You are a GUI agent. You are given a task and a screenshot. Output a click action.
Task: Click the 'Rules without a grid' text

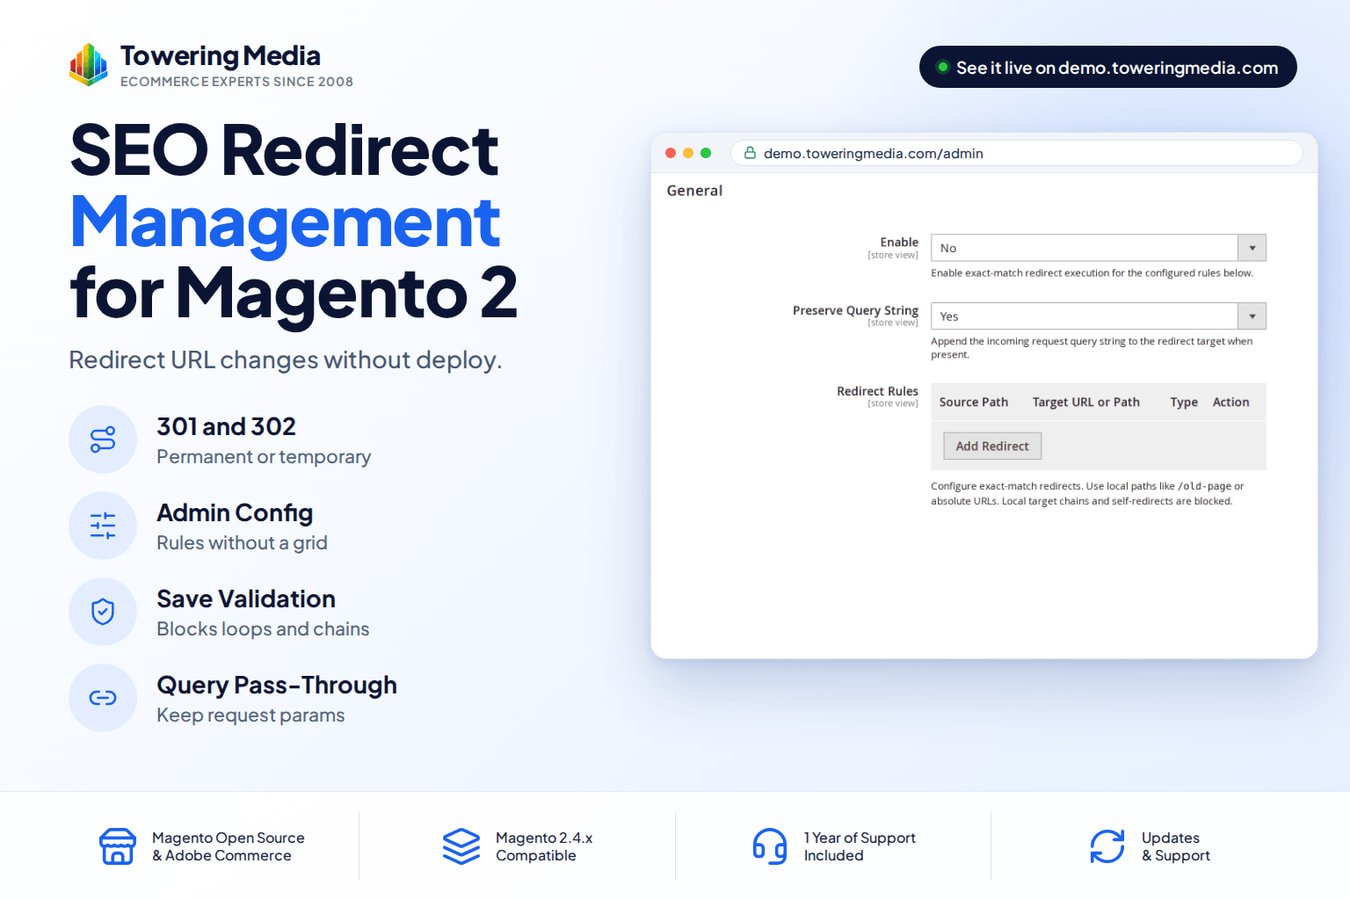242,543
